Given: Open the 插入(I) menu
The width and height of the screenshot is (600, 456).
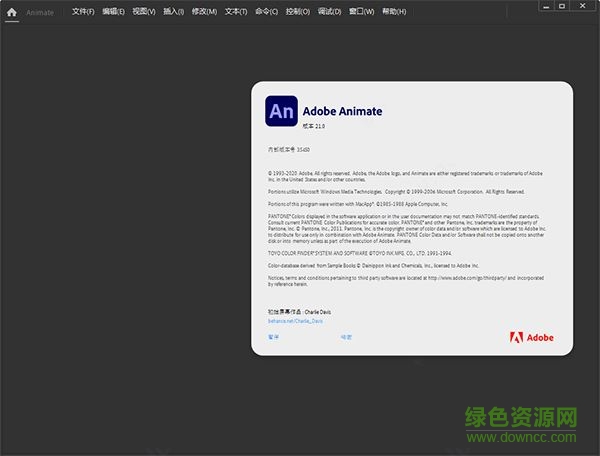Looking at the screenshot, I should click(x=174, y=12).
